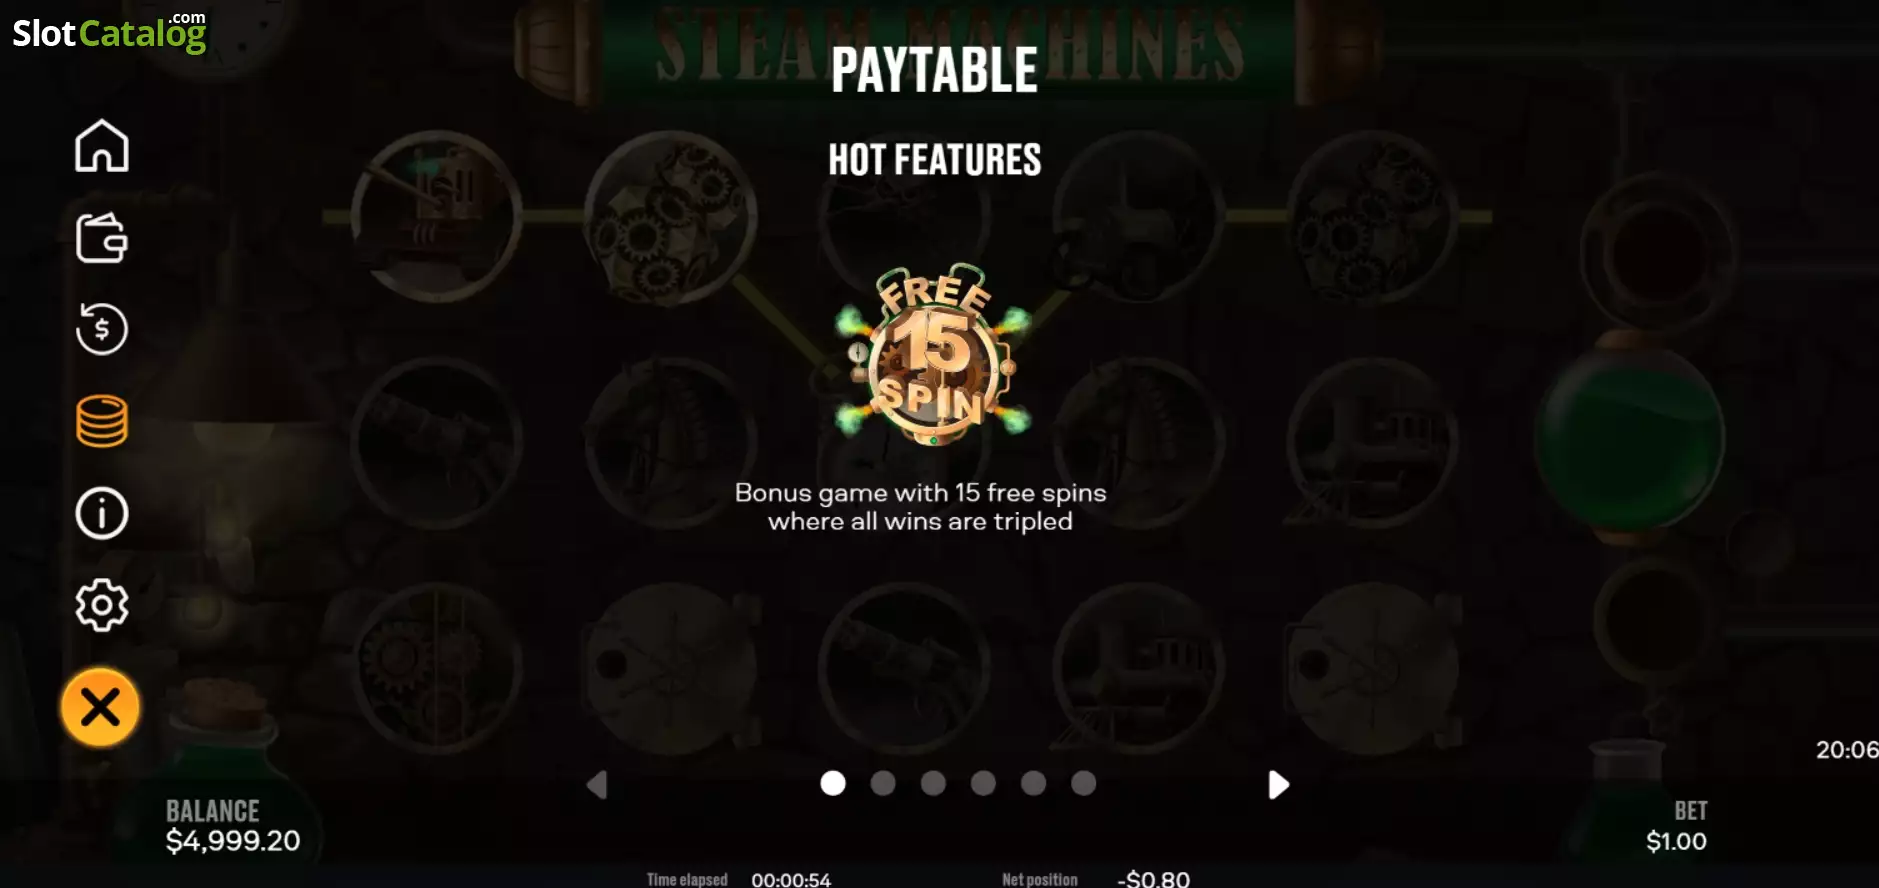Click the Free 15 Spin feature emblem
The image size is (1879, 888).
[x=934, y=355]
